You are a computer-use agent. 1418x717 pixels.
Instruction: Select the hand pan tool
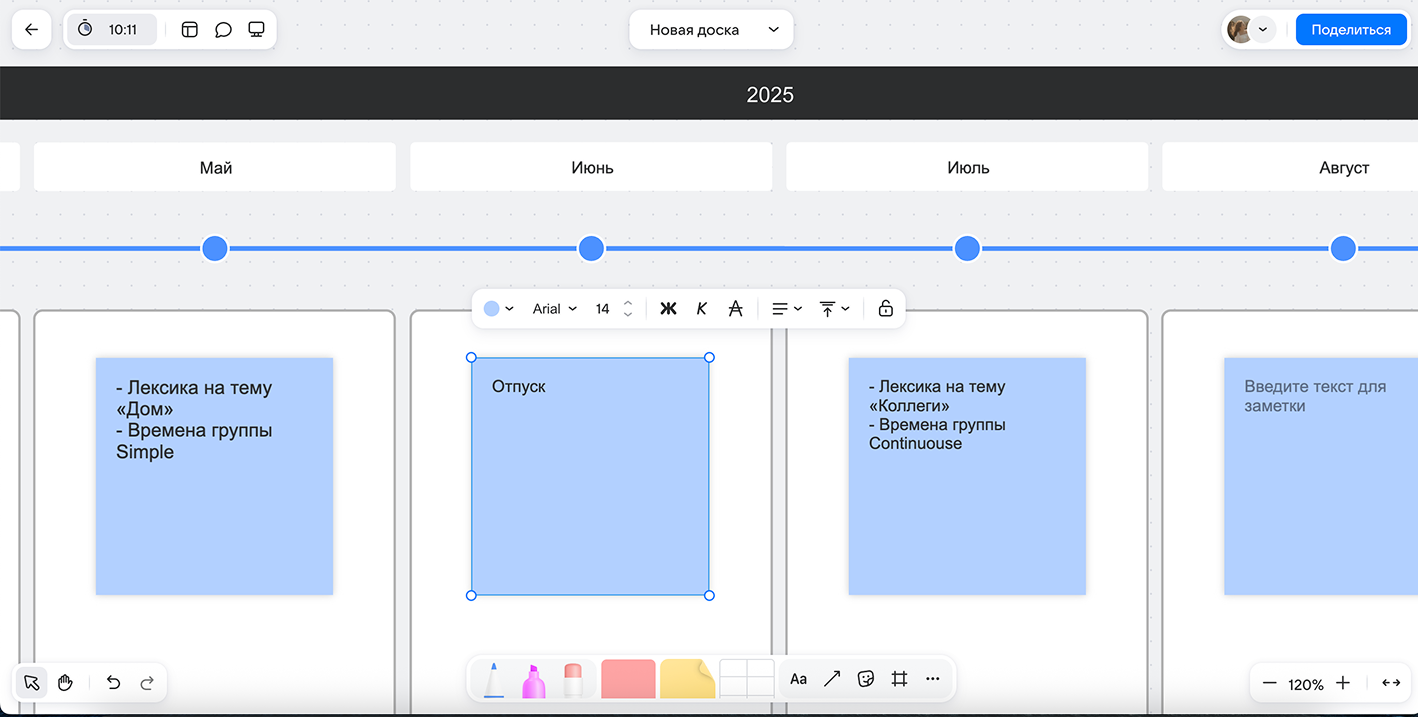coord(65,683)
